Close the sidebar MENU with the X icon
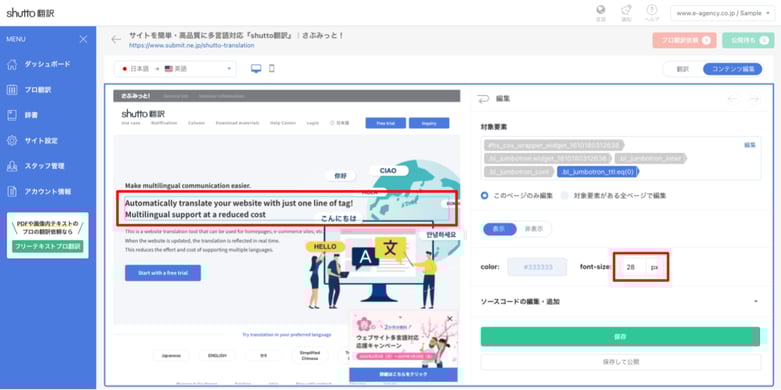 pyautogui.click(x=83, y=39)
